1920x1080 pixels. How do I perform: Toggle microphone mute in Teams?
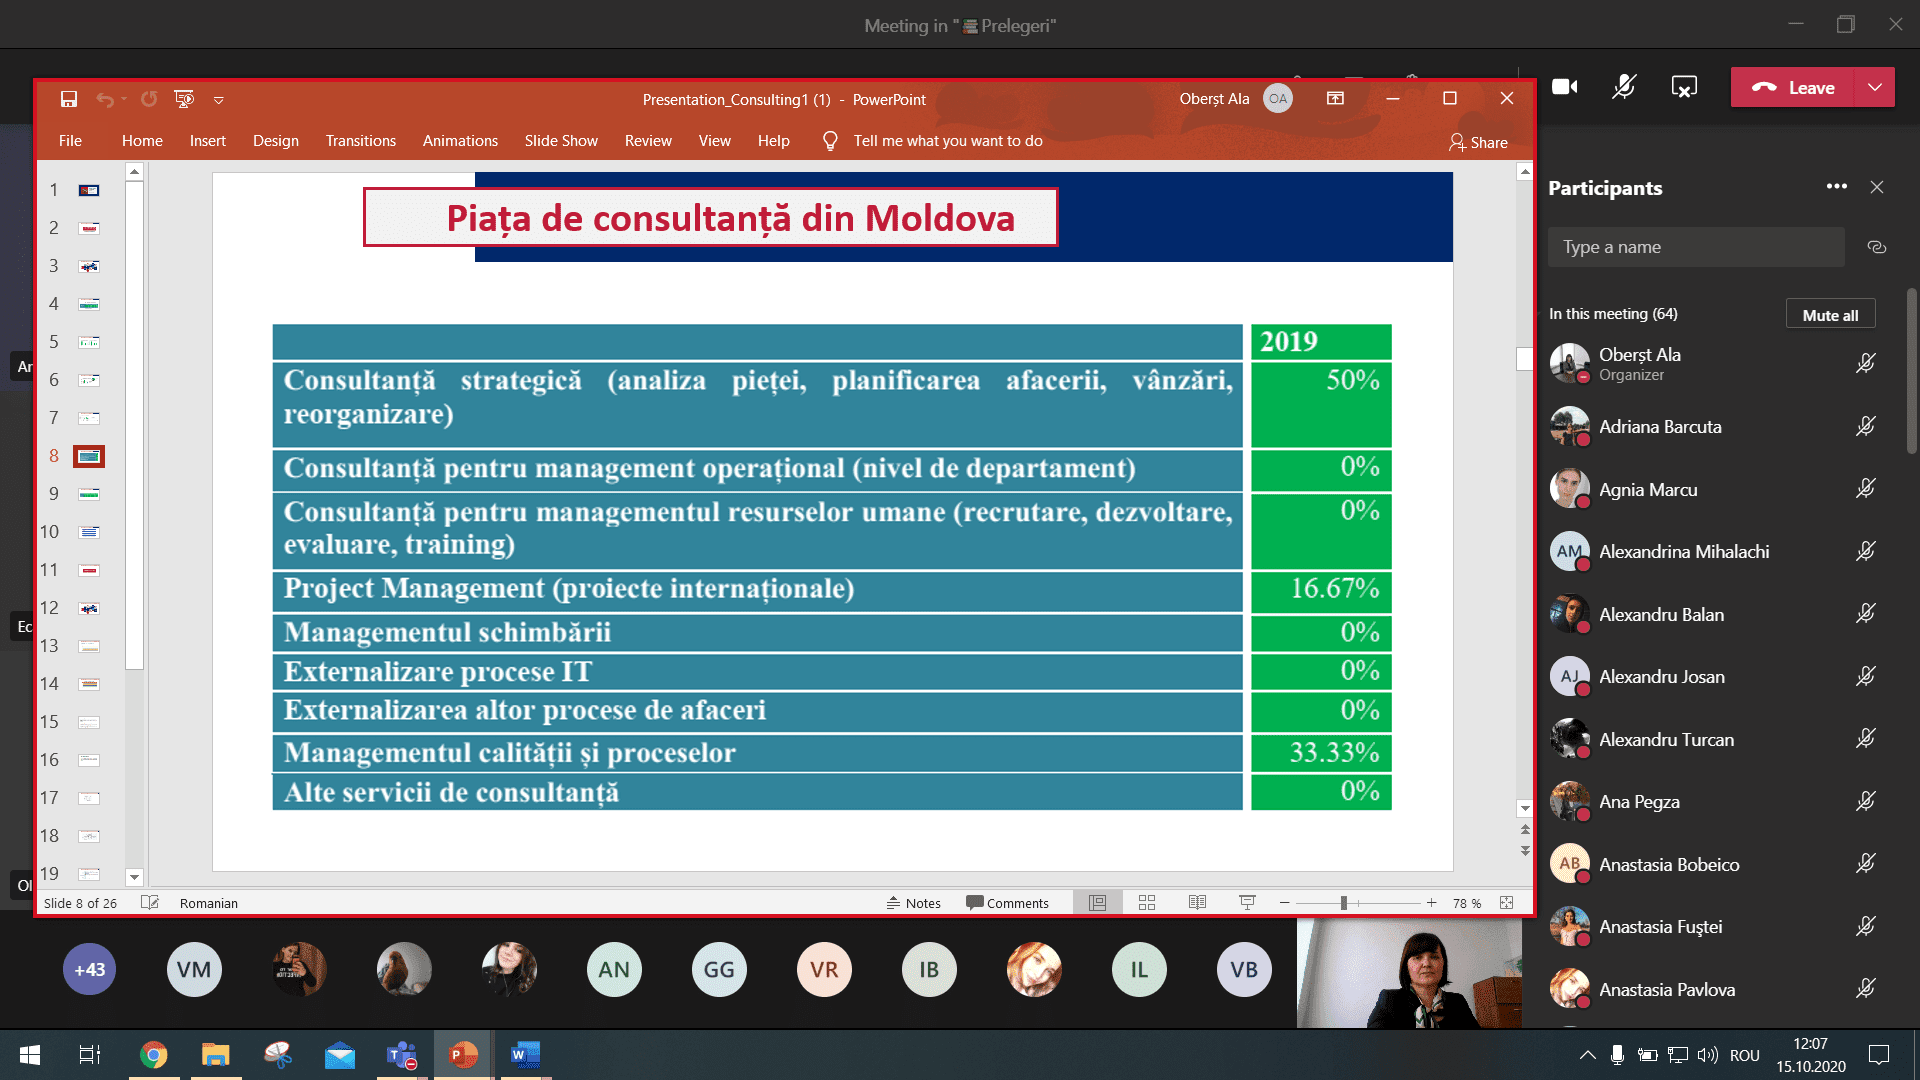1624,87
